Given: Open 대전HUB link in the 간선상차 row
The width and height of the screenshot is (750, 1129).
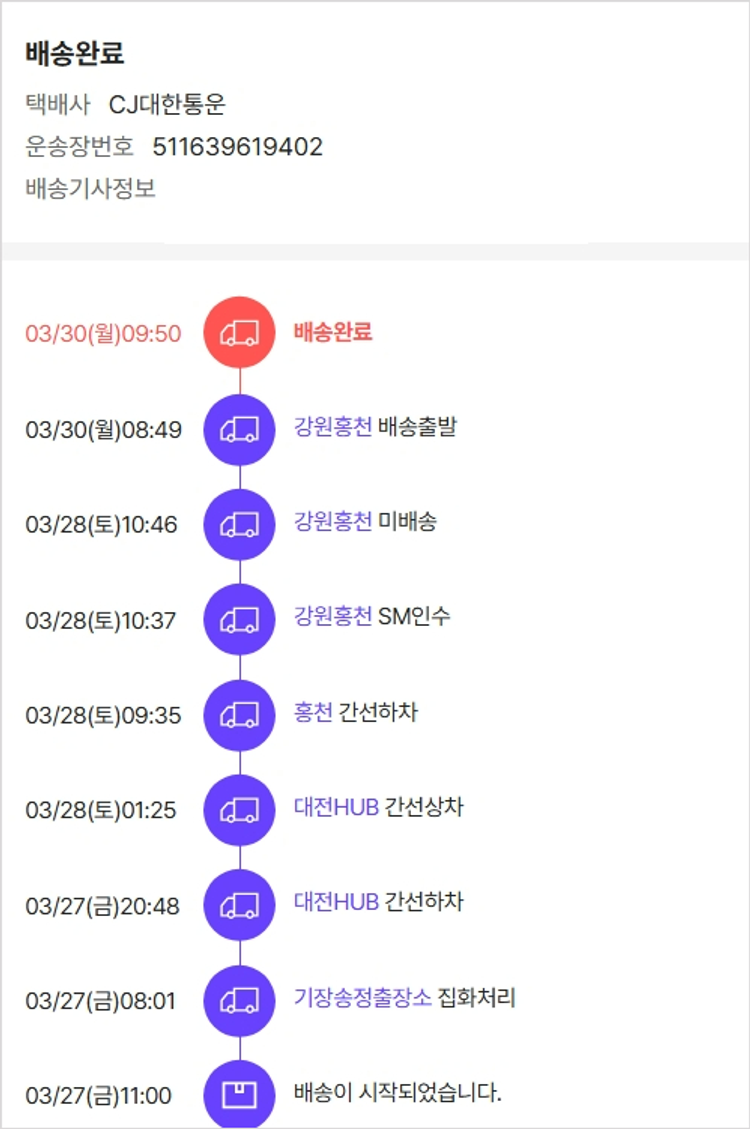Looking at the screenshot, I should point(336,807).
